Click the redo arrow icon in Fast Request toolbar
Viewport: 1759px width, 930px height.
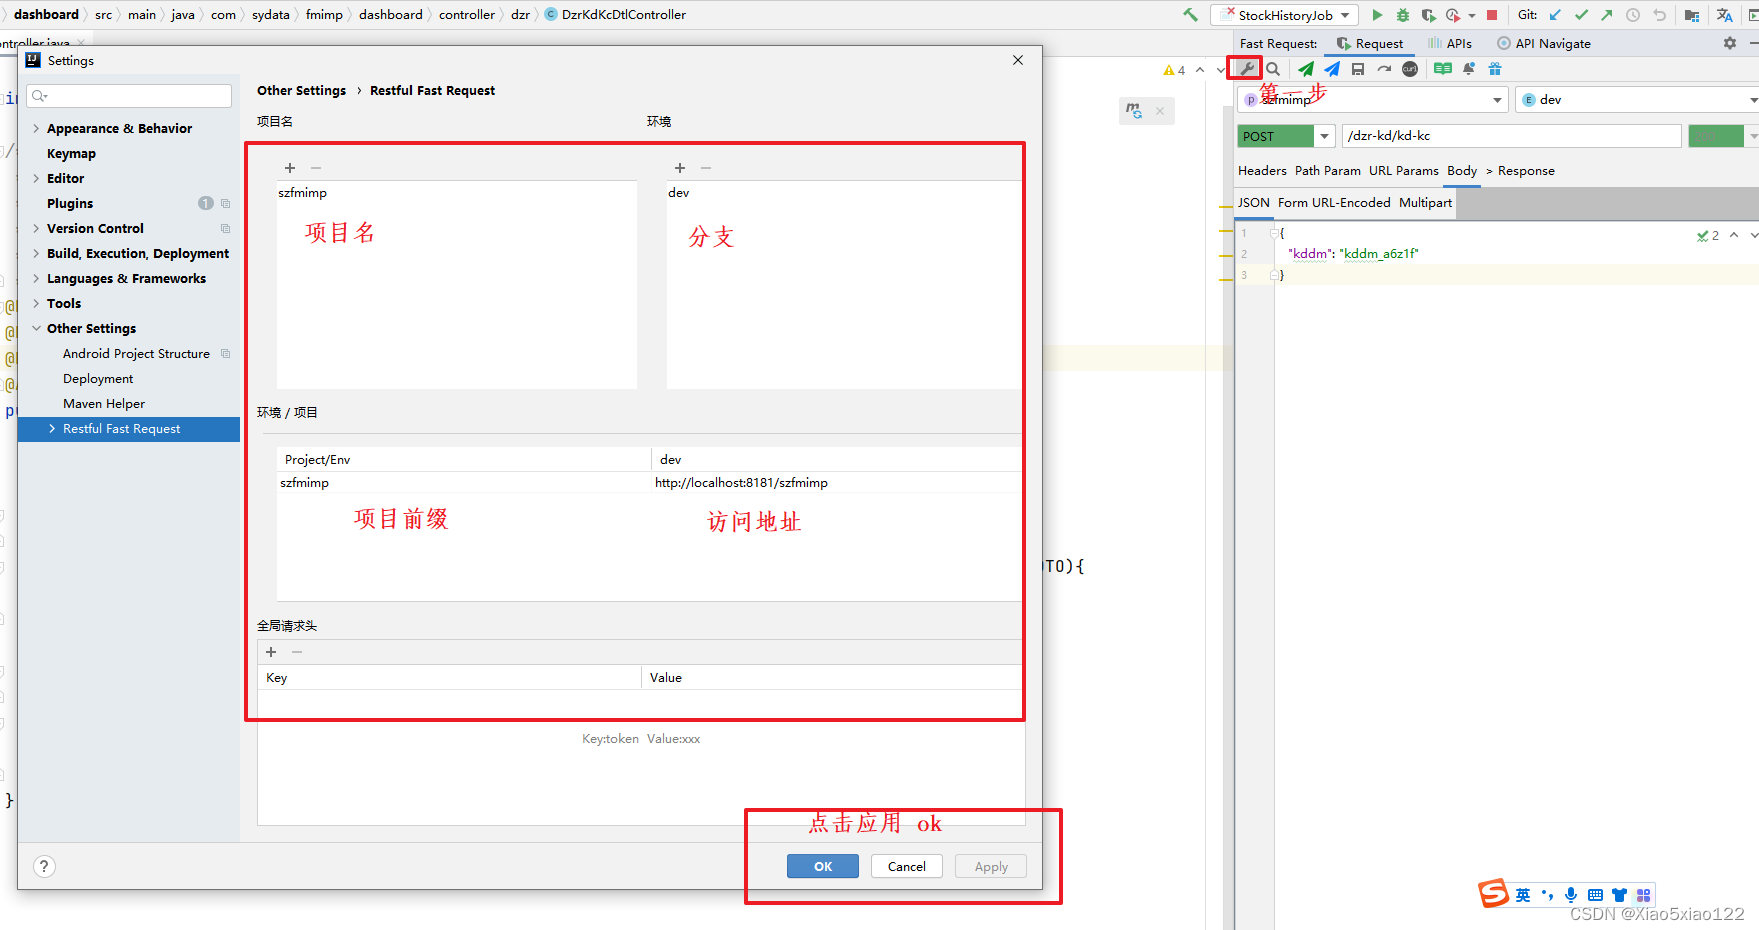click(1384, 69)
